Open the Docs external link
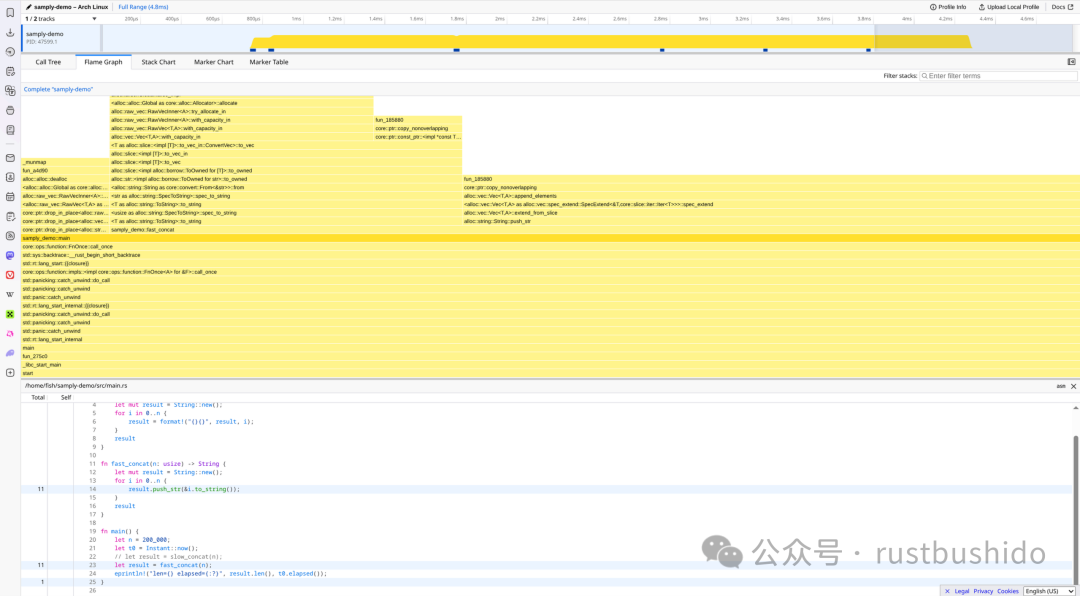The height and width of the screenshot is (596, 1080). point(1061,6)
